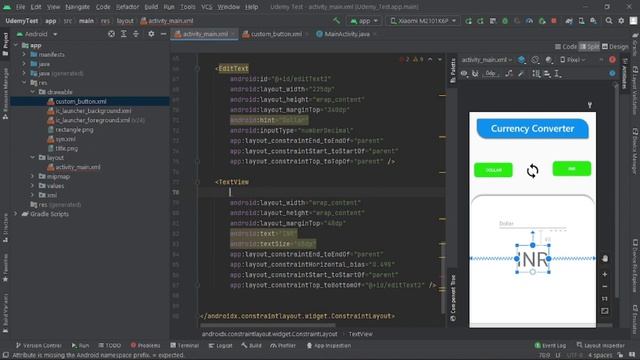Open the Terminal tool window
This screenshot has height=360, width=640.
[185, 345]
